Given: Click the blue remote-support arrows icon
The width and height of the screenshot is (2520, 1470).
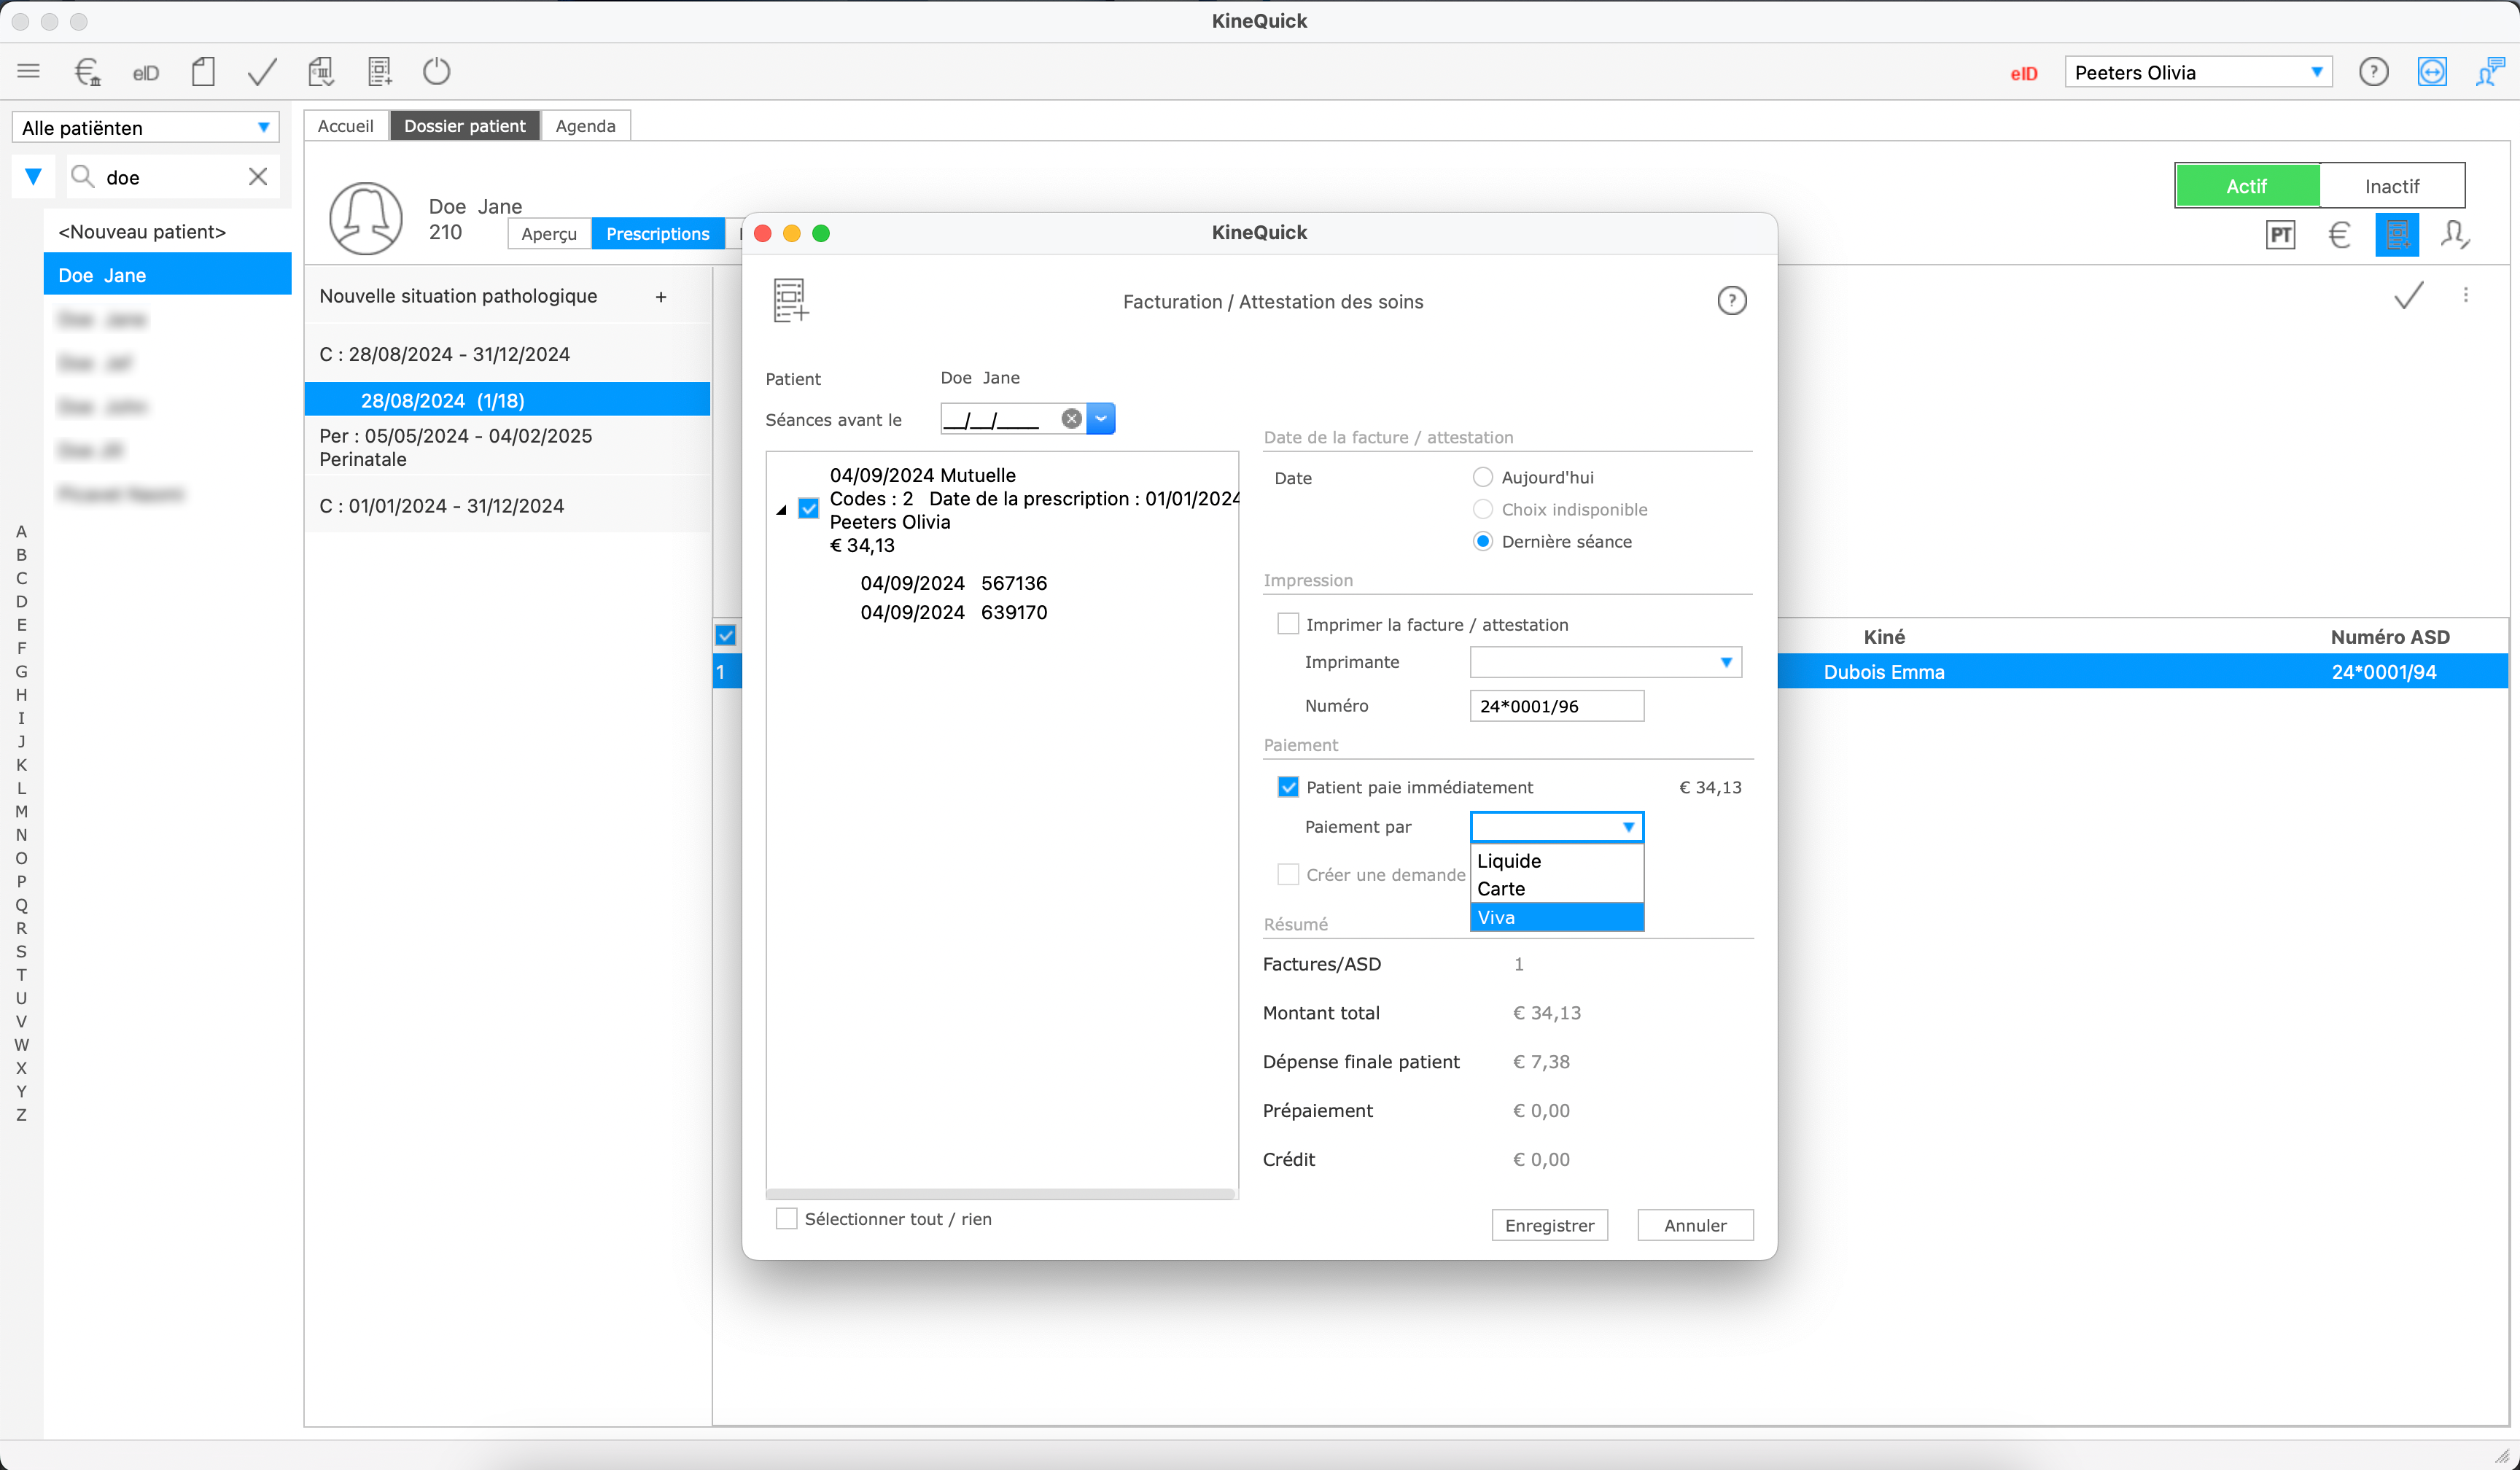Looking at the screenshot, I should (x=2432, y=72).
